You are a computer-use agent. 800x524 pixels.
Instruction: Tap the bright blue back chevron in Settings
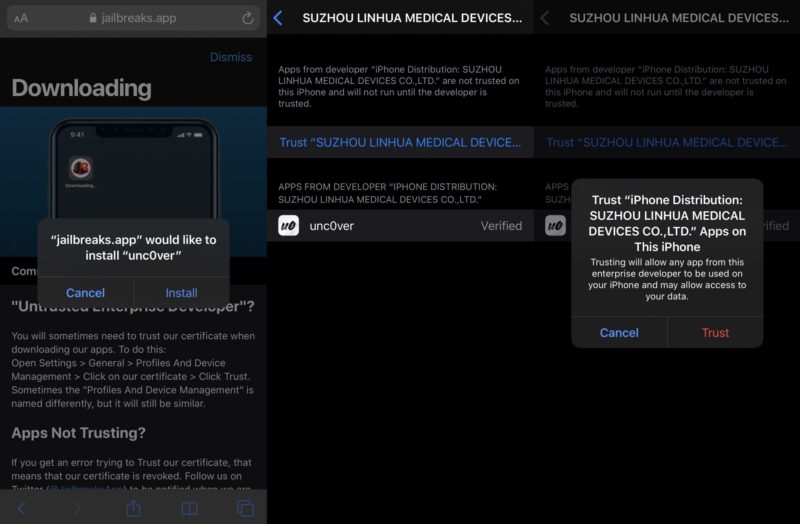[x=278, y=18]
